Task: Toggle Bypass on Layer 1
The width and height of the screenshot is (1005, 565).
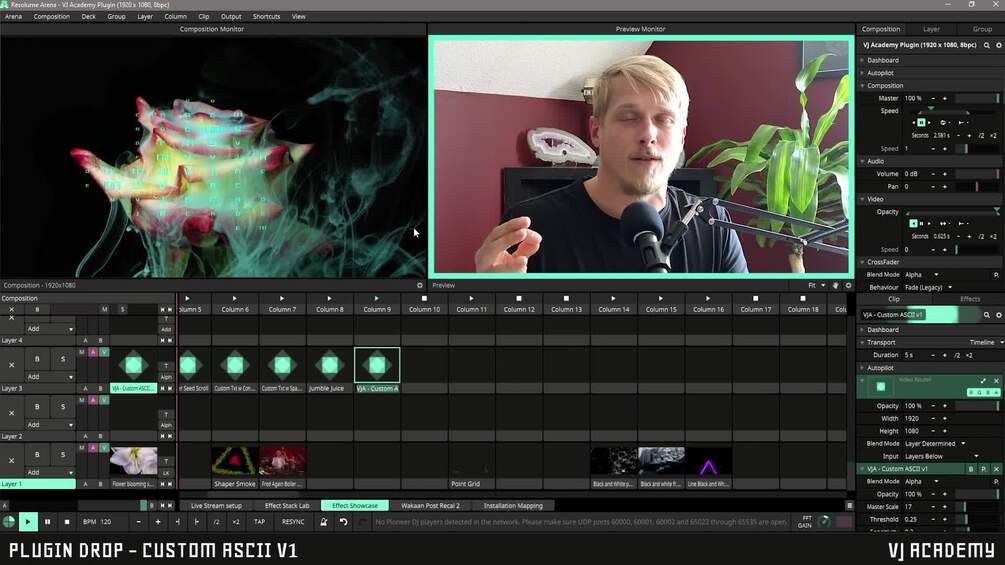Action: (37, 455)
